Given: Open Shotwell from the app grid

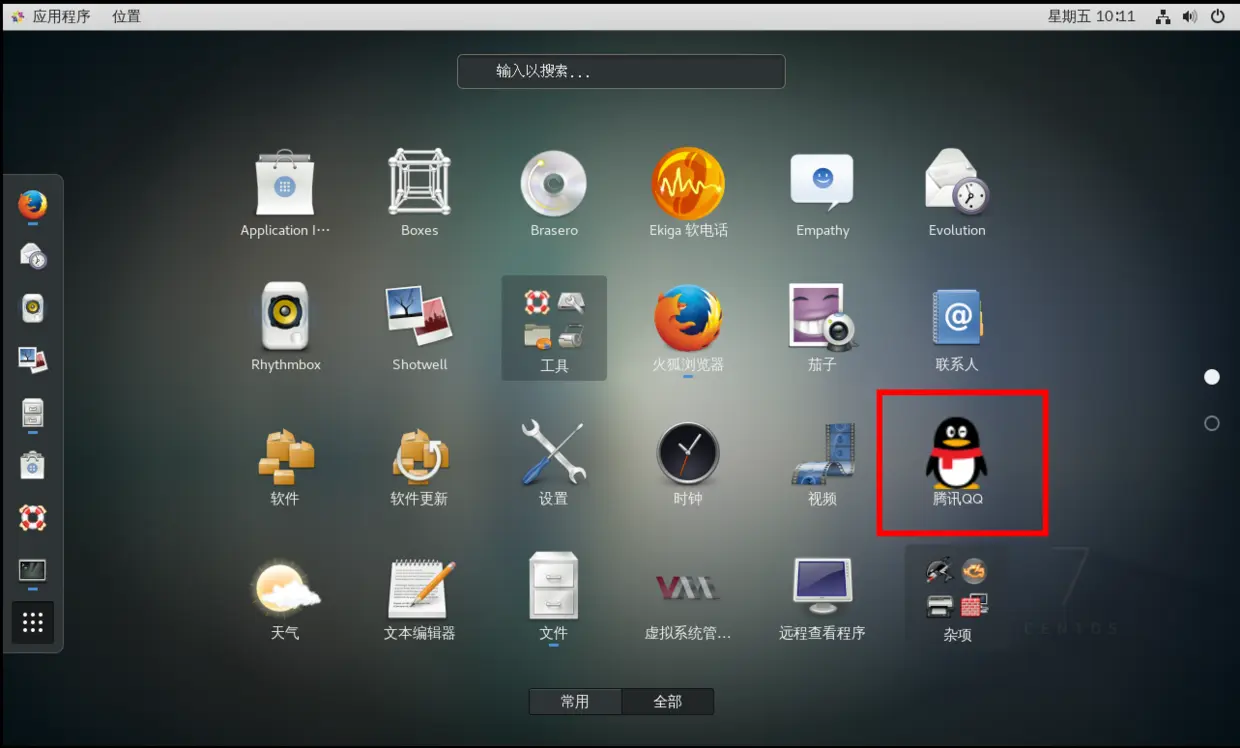Looking at the screenshot, I should (420, 327).
